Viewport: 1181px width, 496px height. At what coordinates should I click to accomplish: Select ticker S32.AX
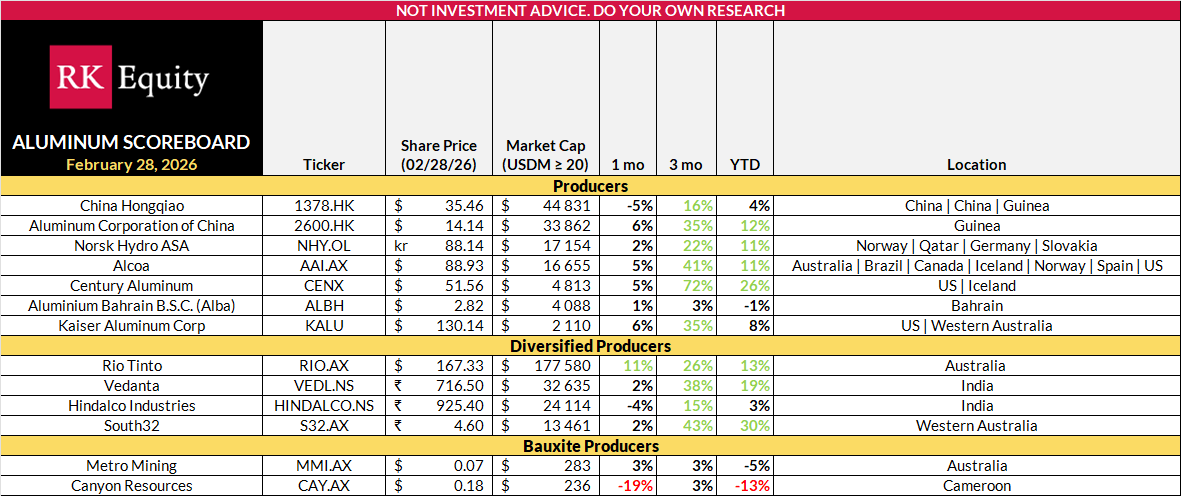(324, 426)
